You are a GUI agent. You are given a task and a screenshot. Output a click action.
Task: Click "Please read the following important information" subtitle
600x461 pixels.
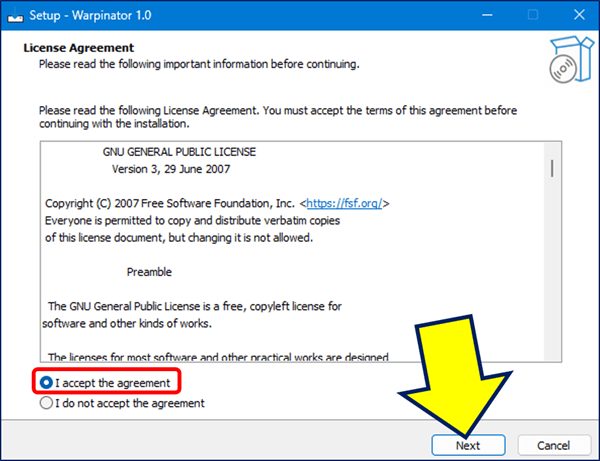199,64
